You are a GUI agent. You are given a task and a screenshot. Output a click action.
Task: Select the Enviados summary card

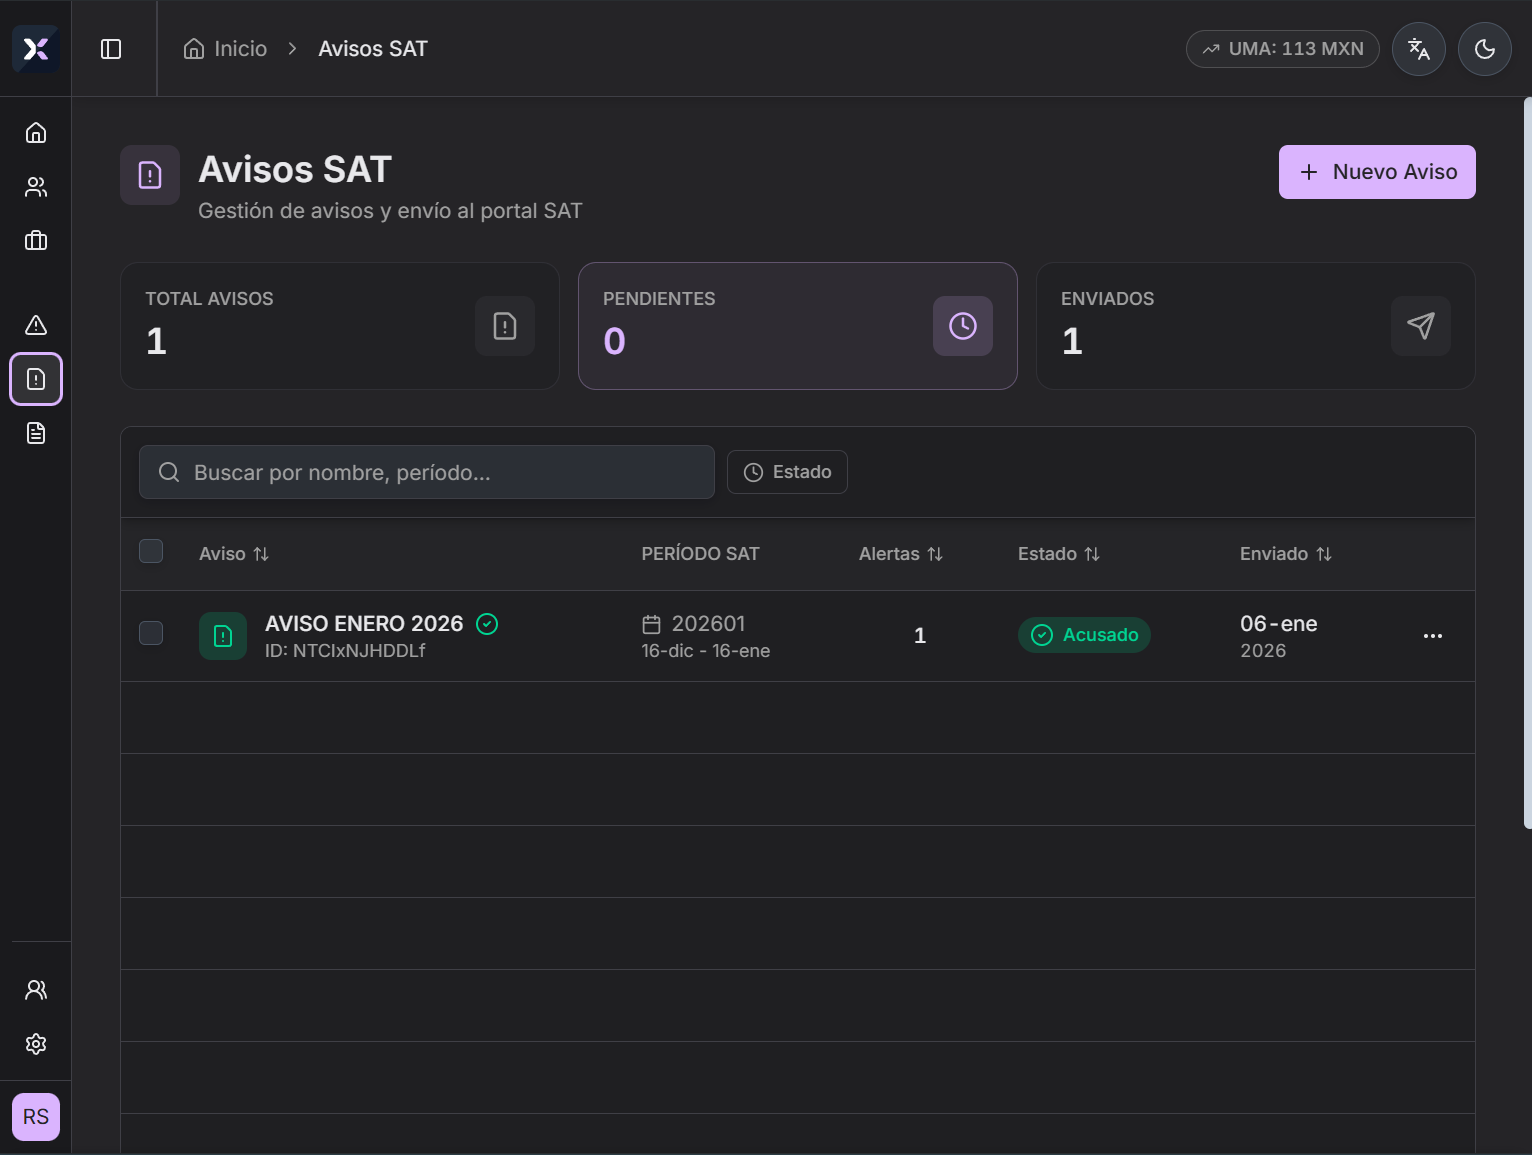(x=1255, y=326)
